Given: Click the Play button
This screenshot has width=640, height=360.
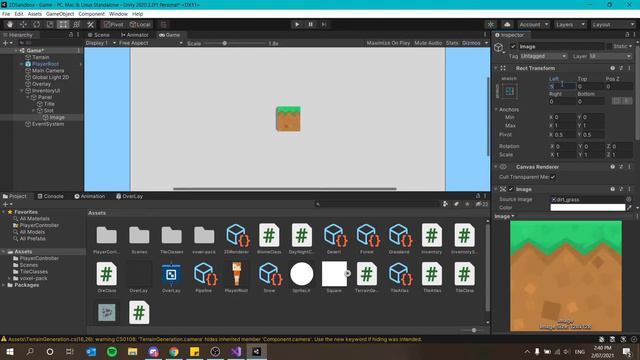Looking at the screenshot, I should pos(297,24).
